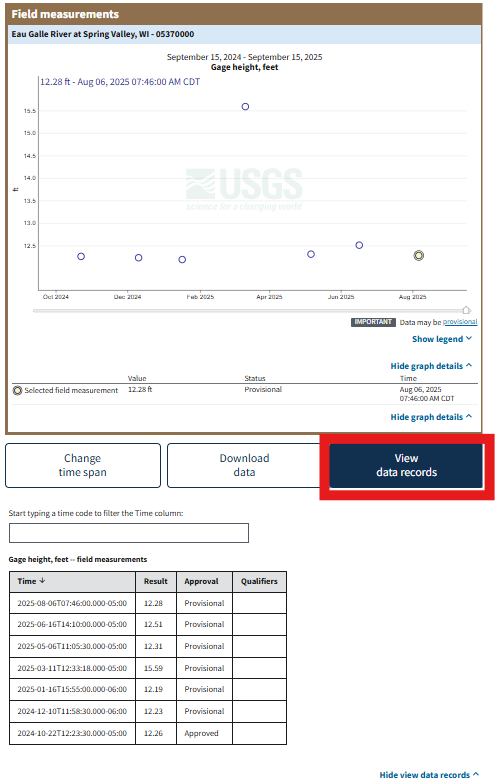Collapse upper Hide graph details
495x782 pixels.
(431, 366)
